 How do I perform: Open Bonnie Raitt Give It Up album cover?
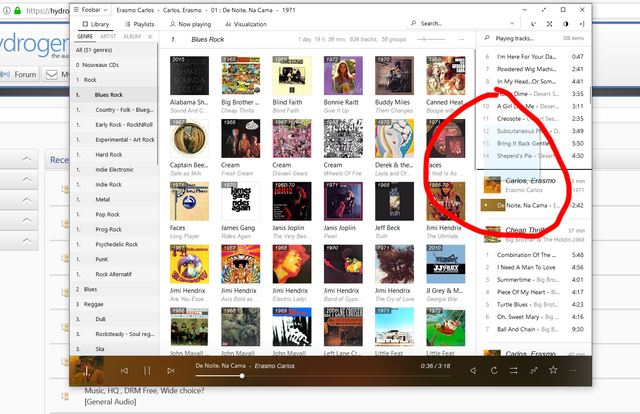point(343,76)
